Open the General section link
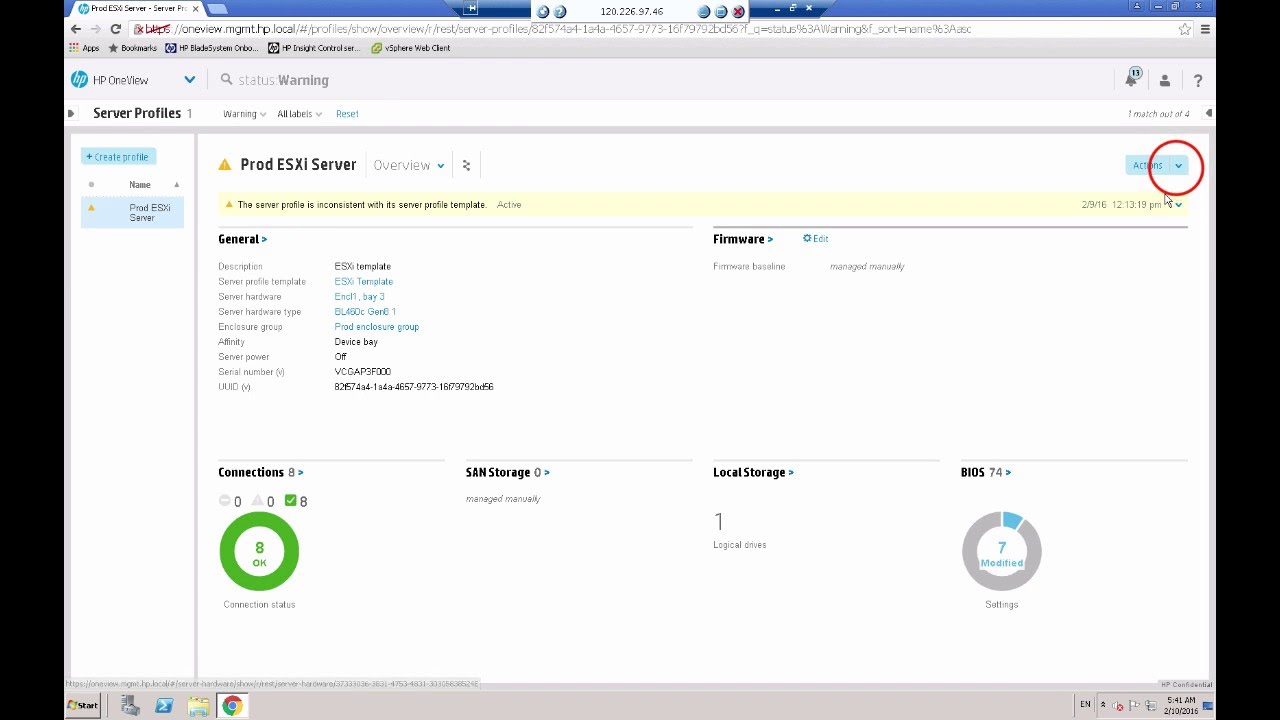 (x=242, y=239)
